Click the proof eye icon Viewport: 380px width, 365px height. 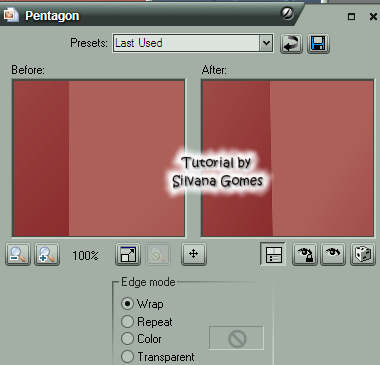(333, 254)
